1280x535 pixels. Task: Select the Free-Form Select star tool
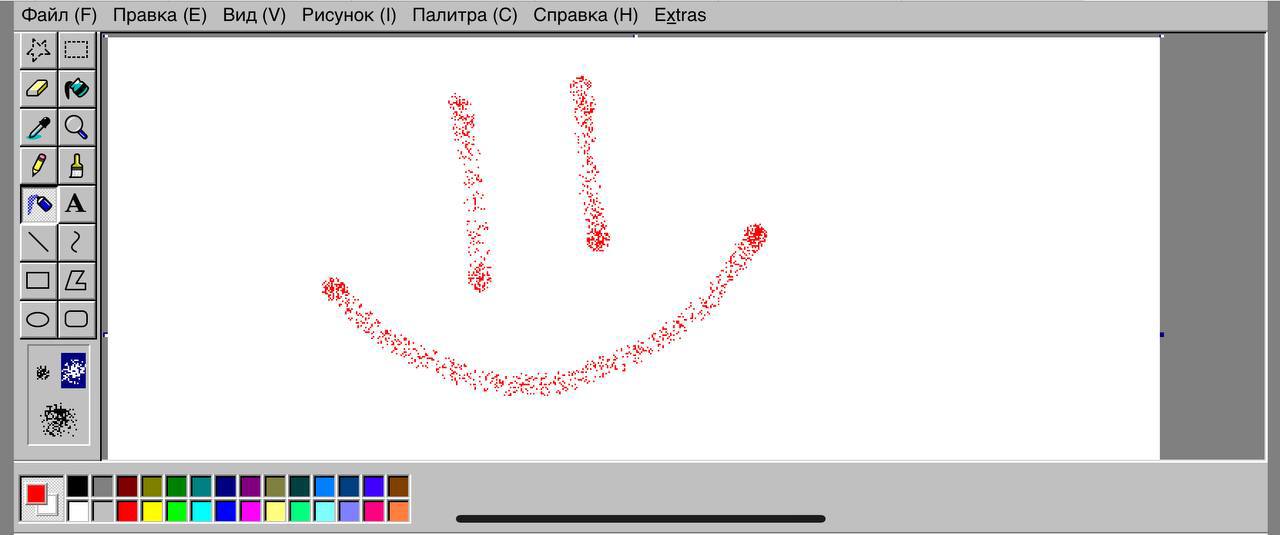pos(38,50)
